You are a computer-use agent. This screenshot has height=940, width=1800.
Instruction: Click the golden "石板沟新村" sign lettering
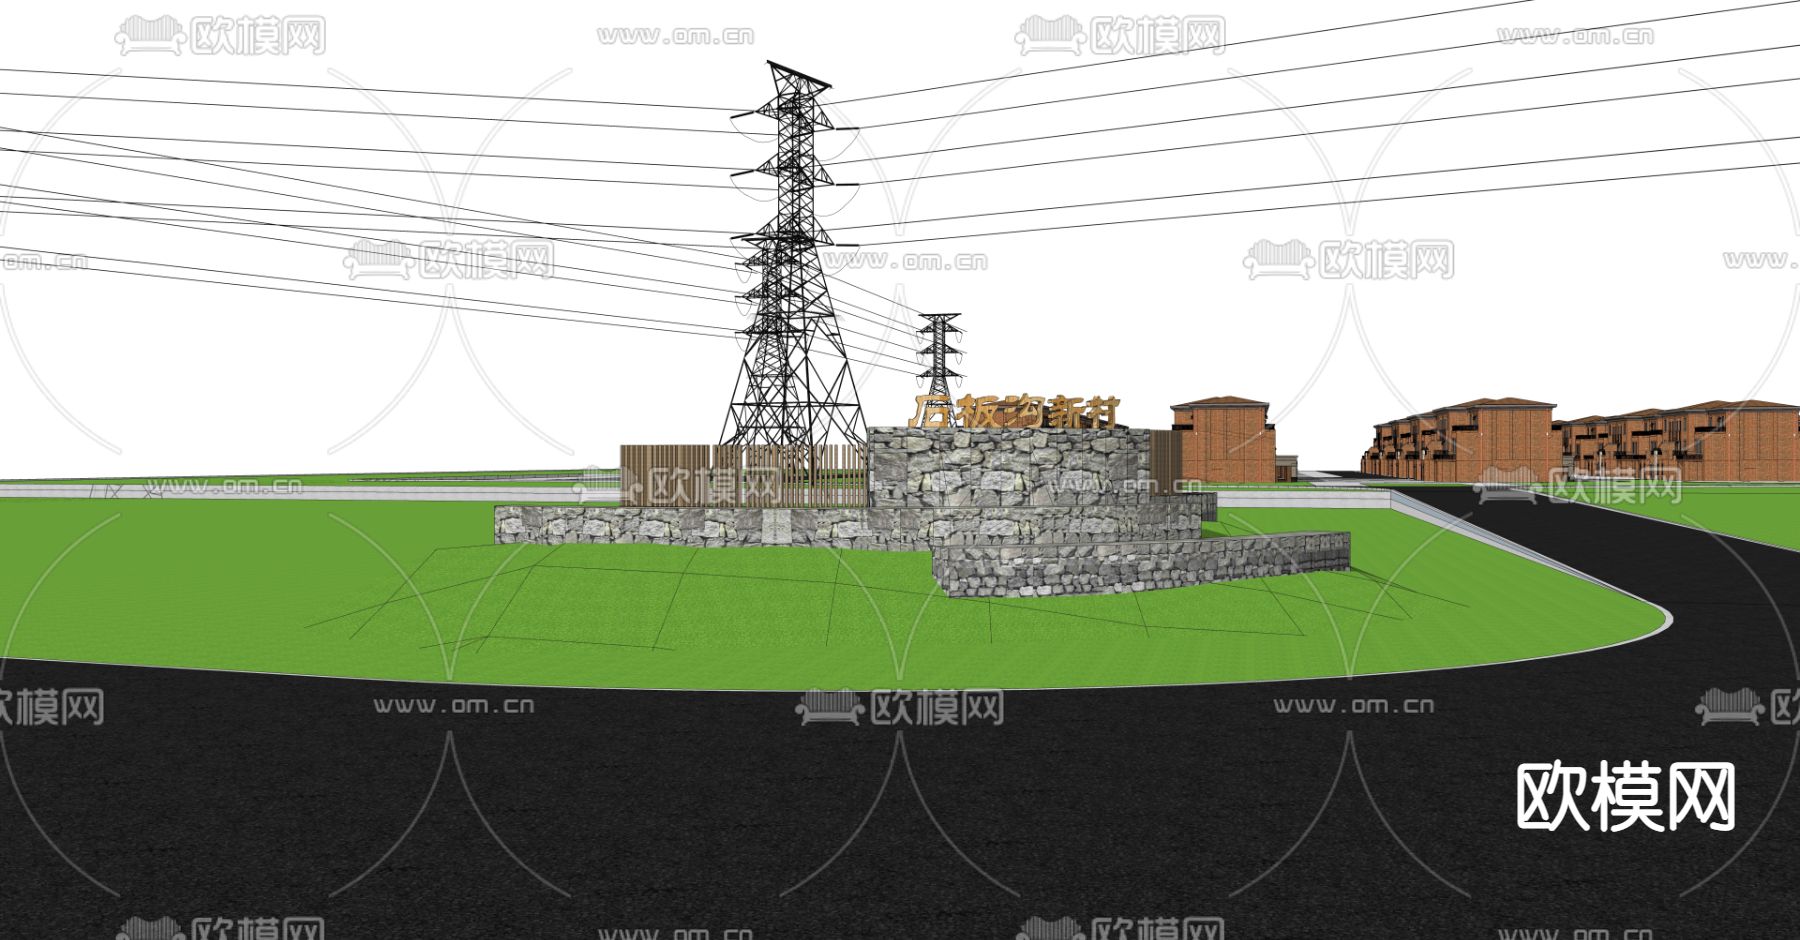point(1014,412)
